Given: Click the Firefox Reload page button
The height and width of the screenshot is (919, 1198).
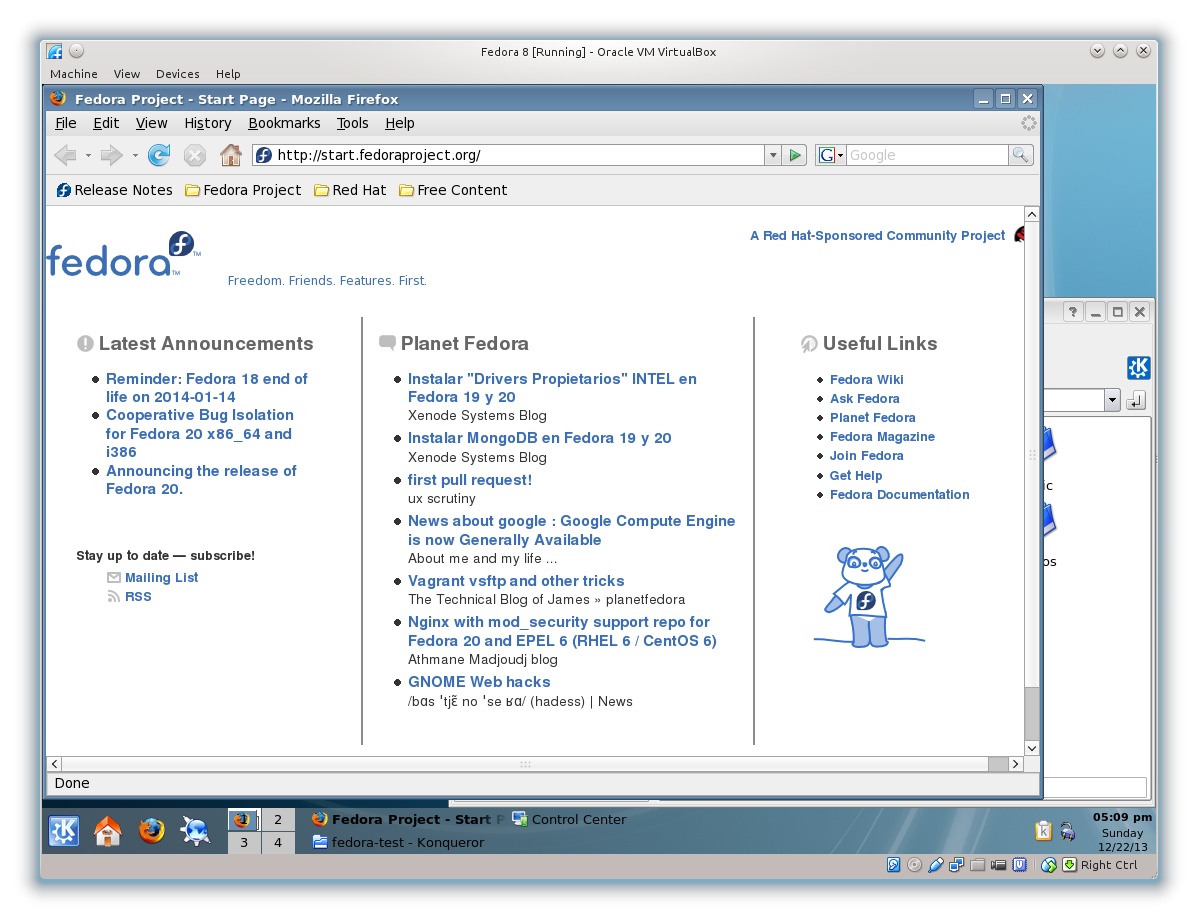Looking at the screenshot, I should pos(158,155).
